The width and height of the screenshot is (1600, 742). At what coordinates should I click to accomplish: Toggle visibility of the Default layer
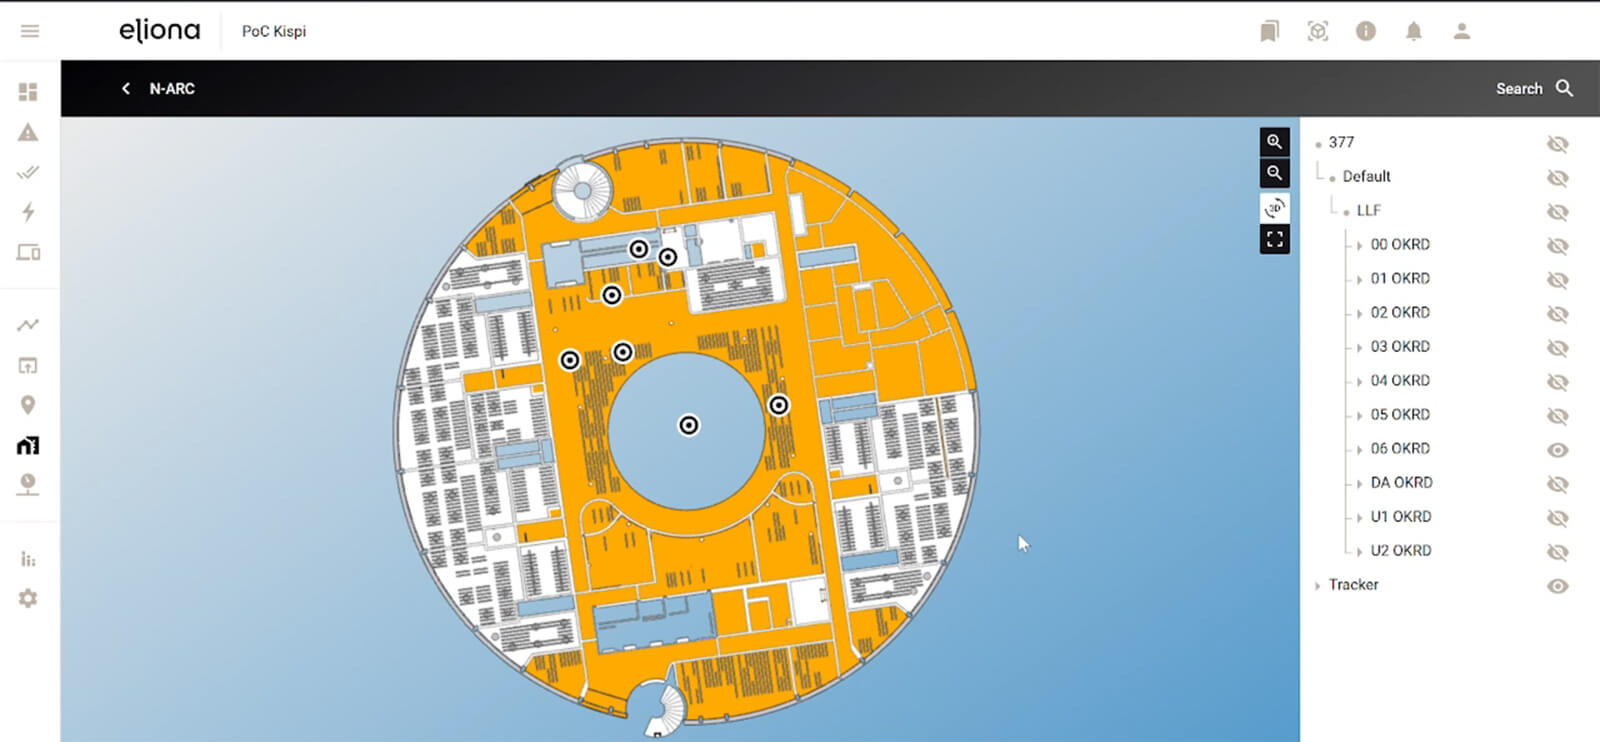(x=1558, y=178)
